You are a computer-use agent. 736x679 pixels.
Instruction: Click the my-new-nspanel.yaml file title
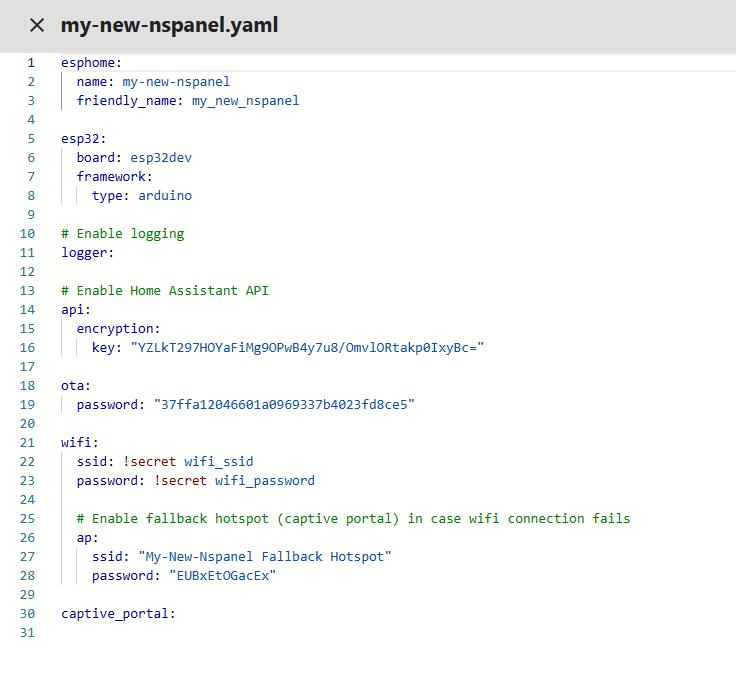click(169, 26)
